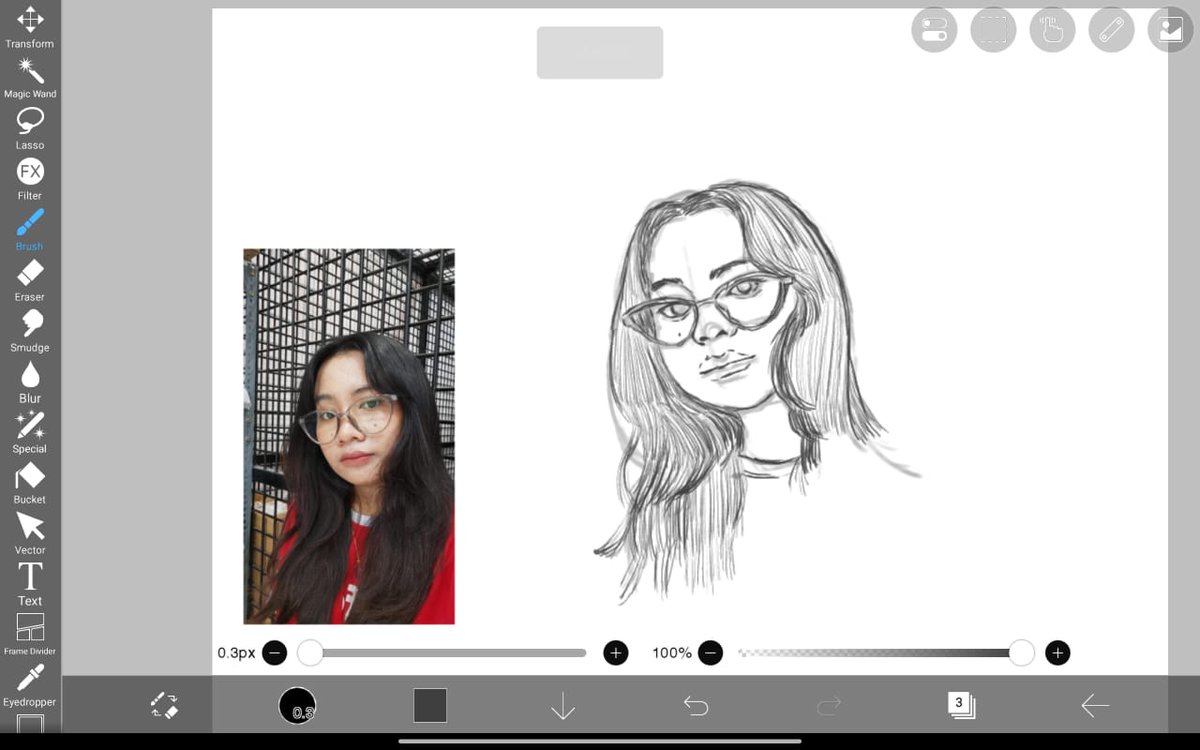
Task: Toggle the view settings switch icon
Action: [934, 30]
